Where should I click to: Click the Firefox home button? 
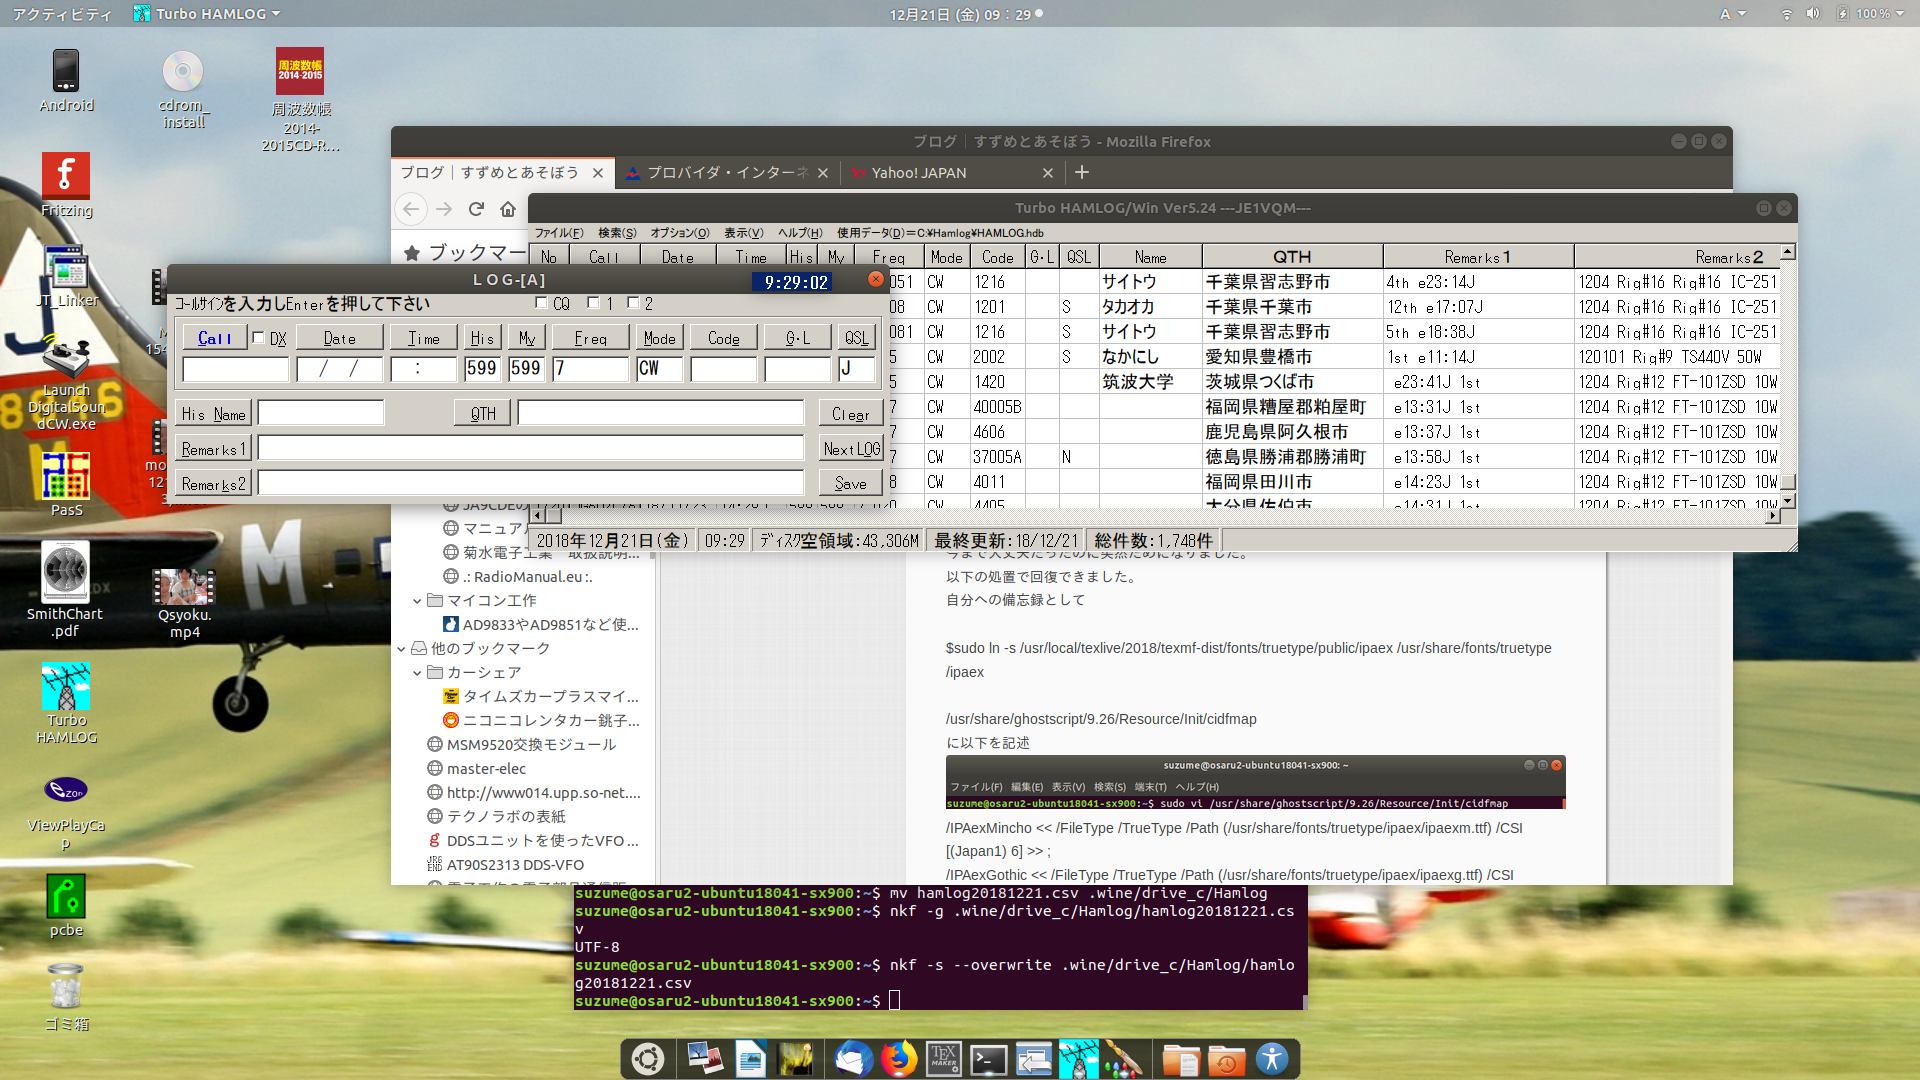pyautogui.click(x=508, y=209)
